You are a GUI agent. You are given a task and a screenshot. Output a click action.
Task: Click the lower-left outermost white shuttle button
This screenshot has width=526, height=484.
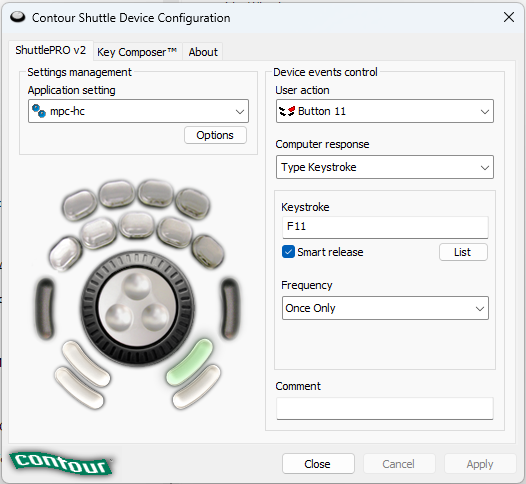coord(79,387)
